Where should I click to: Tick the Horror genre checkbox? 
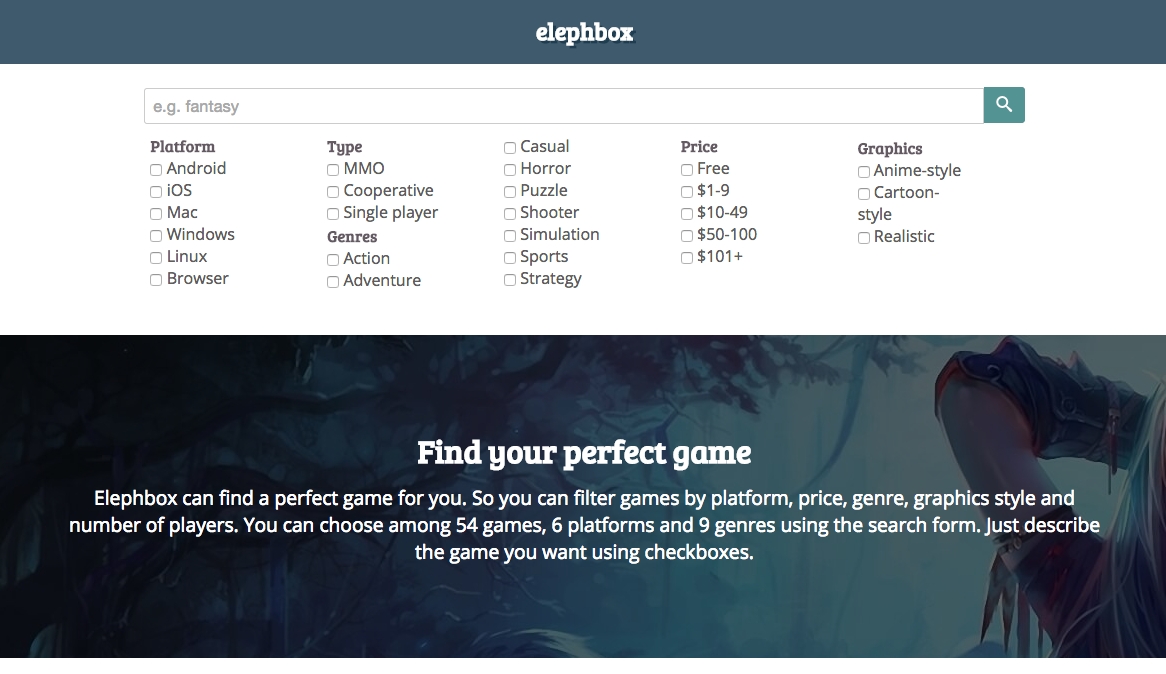pos(510,170)
